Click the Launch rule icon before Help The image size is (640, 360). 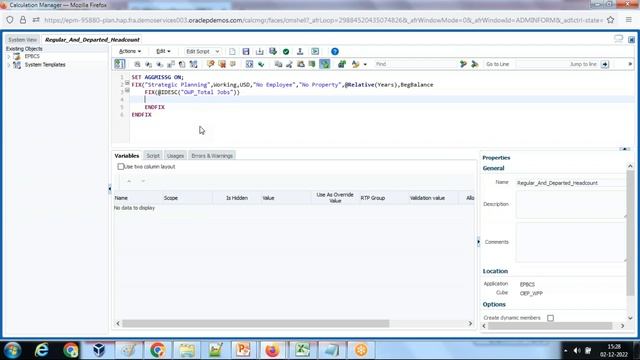pyautogui.click(x=315, y=51)
